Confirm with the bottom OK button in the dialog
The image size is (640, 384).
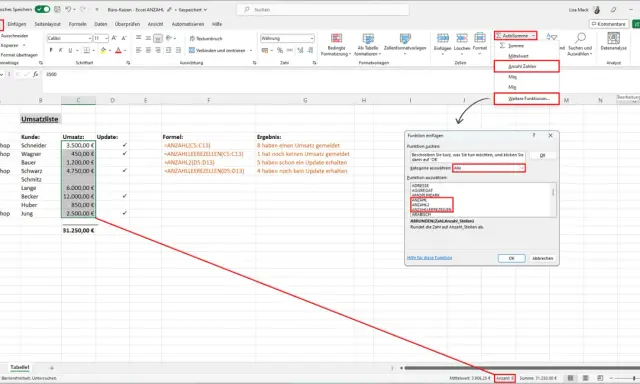pyautogui.click(x=511, y=258)
